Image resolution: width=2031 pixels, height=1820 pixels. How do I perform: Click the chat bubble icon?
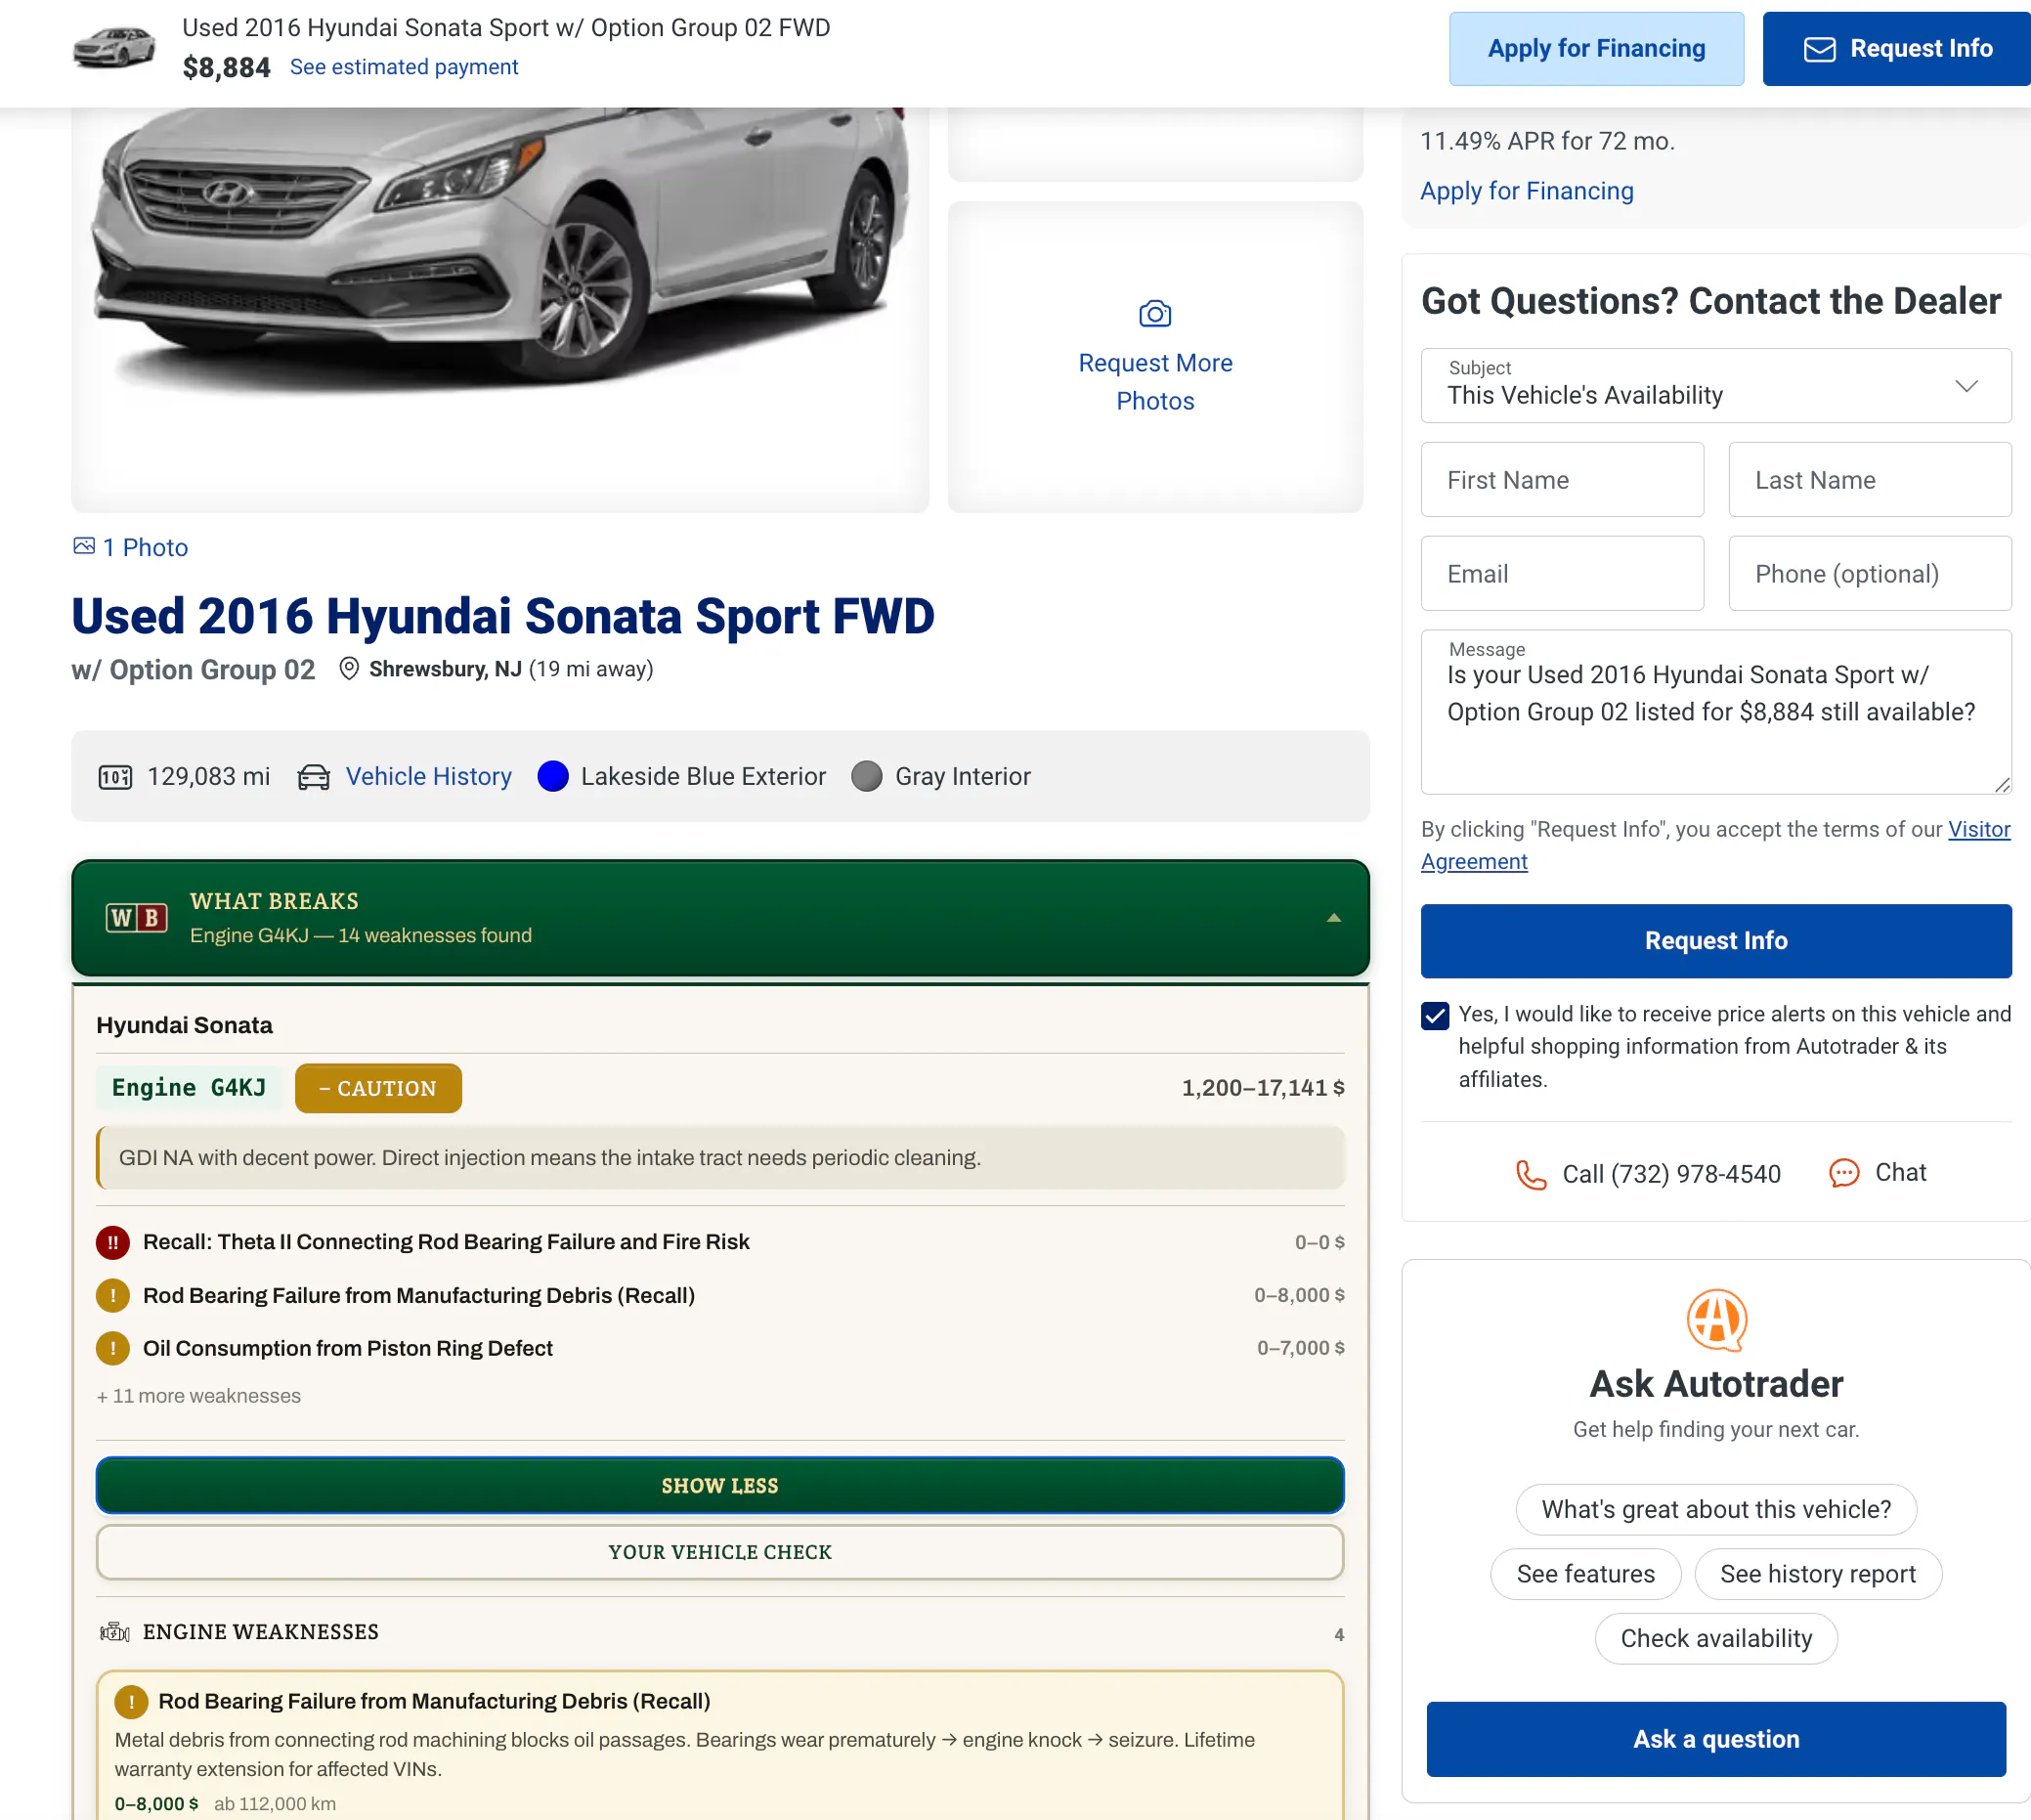[1844, 1172]
